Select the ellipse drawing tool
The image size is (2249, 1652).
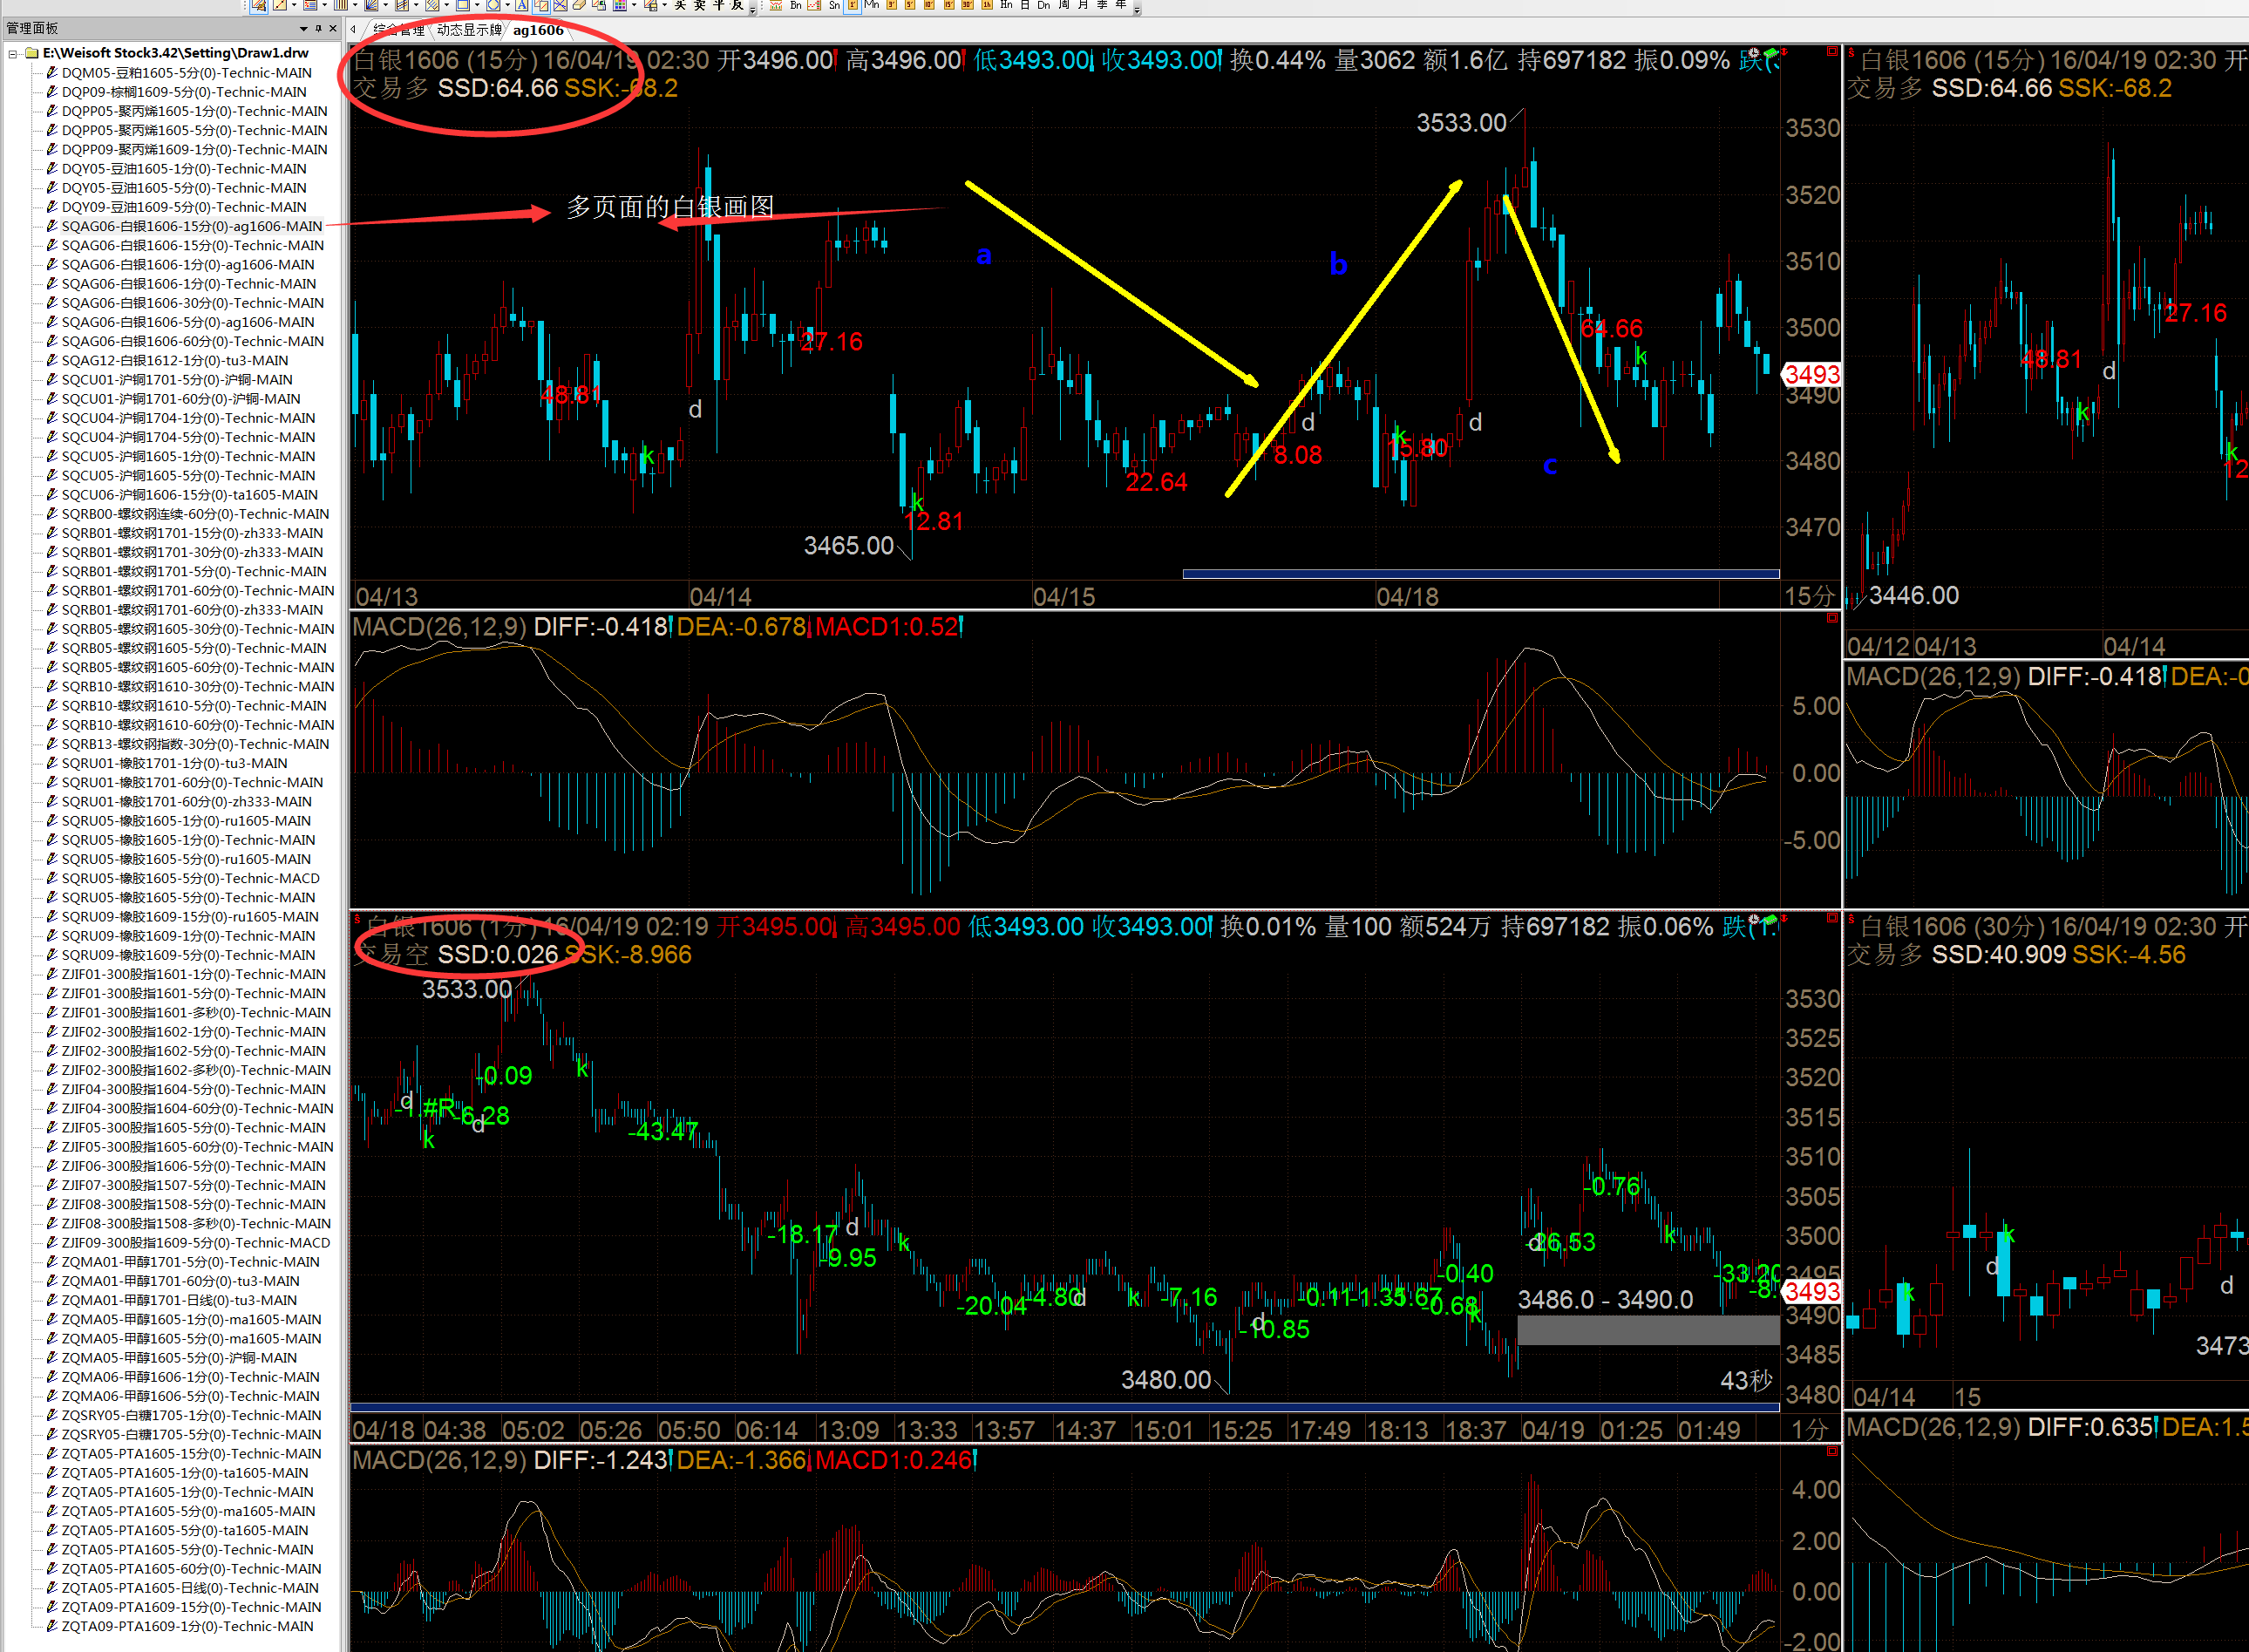pos(493,5)
